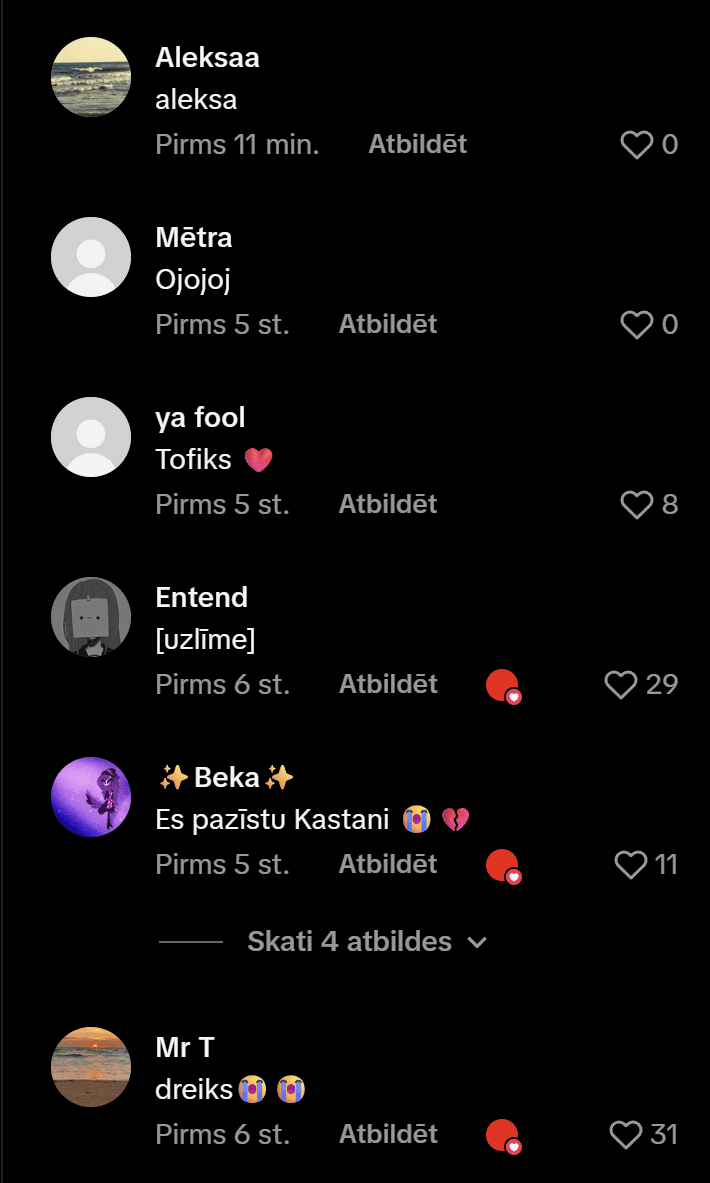
Task: Reply to Aleksaa via Atbildēt
Action: pos(417,145)
